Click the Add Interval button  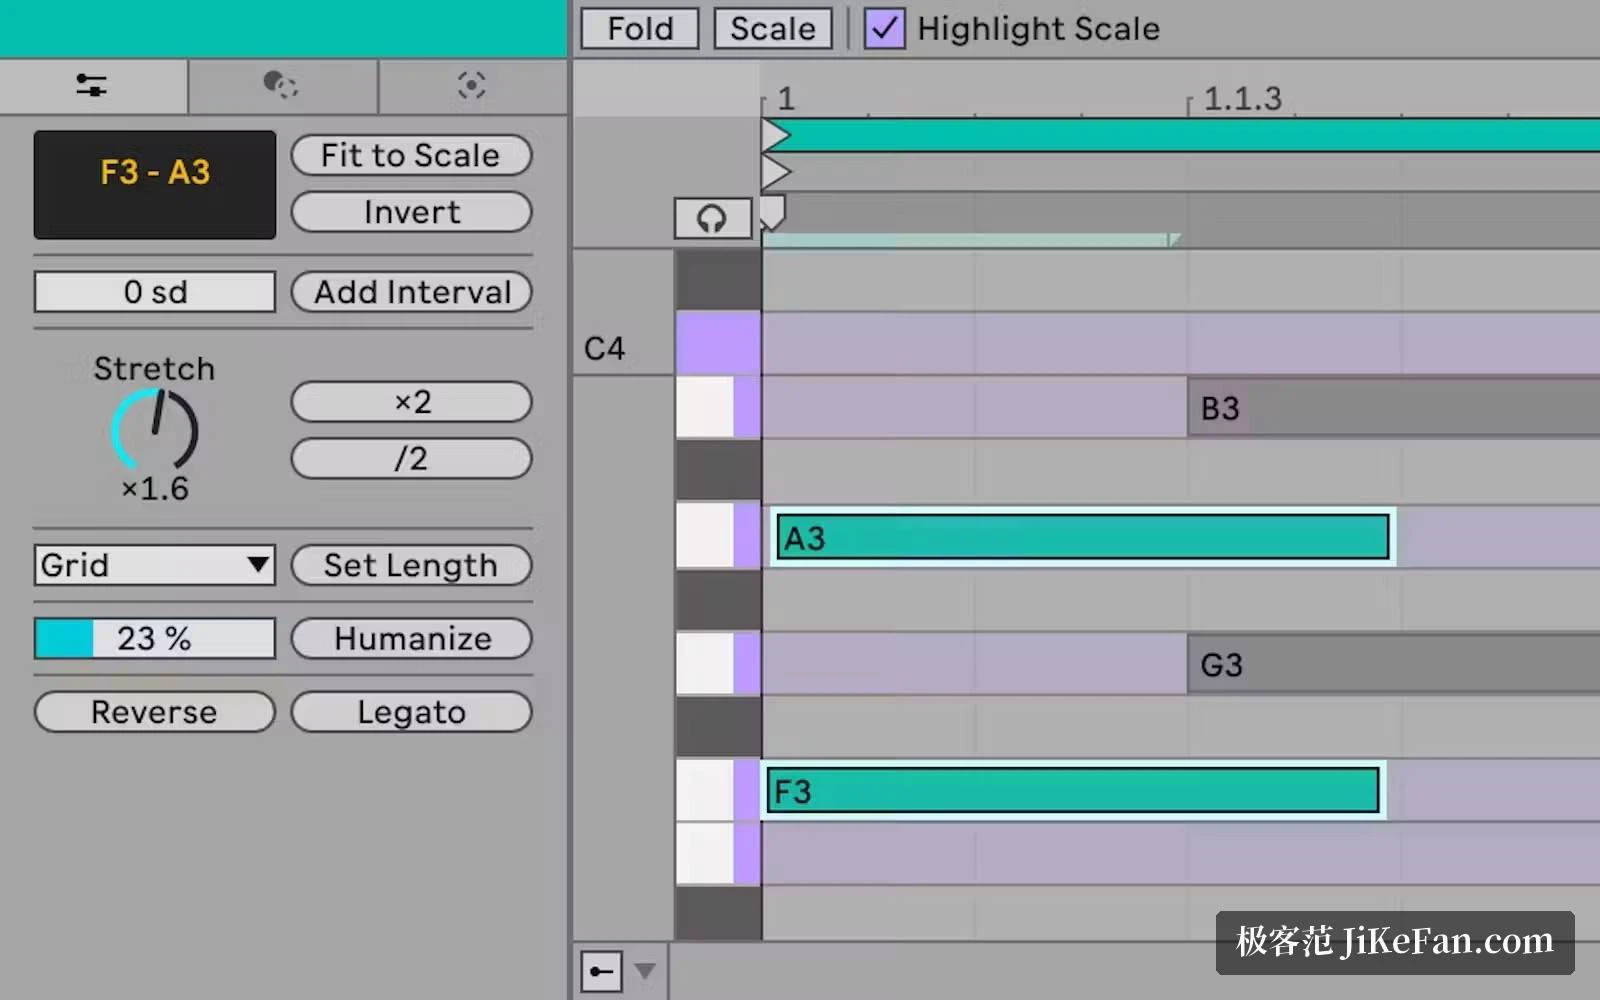pos(411,292)
